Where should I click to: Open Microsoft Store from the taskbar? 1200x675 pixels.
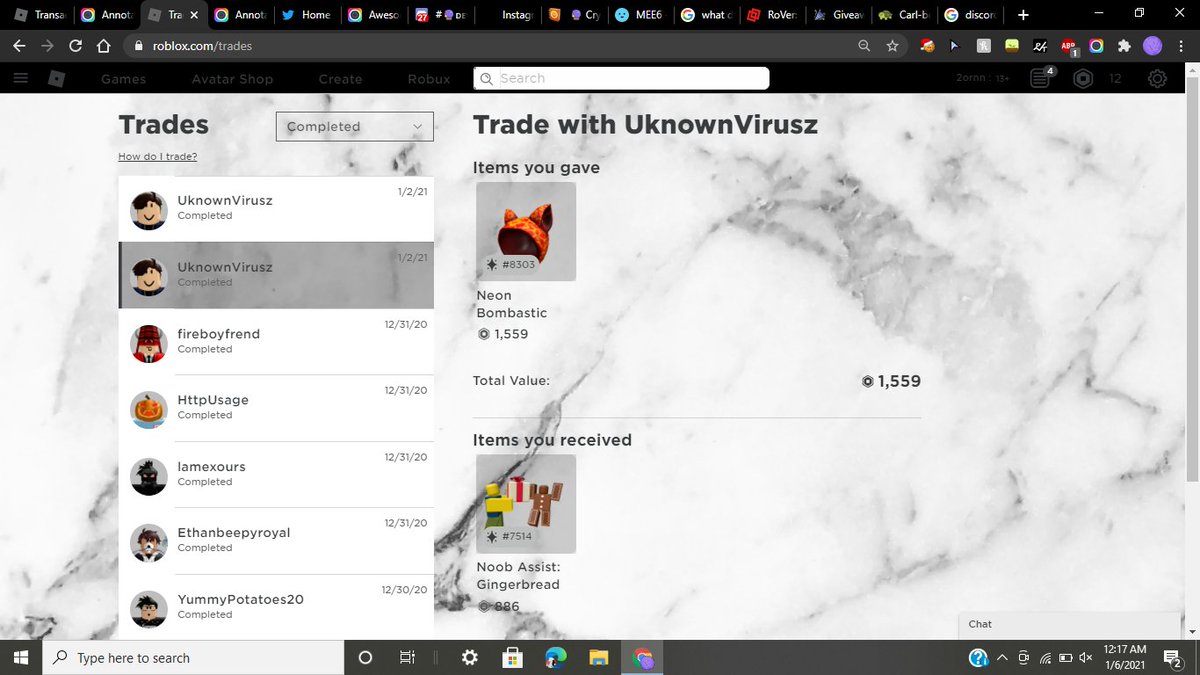pyautogui.click(x=512, y=657)
